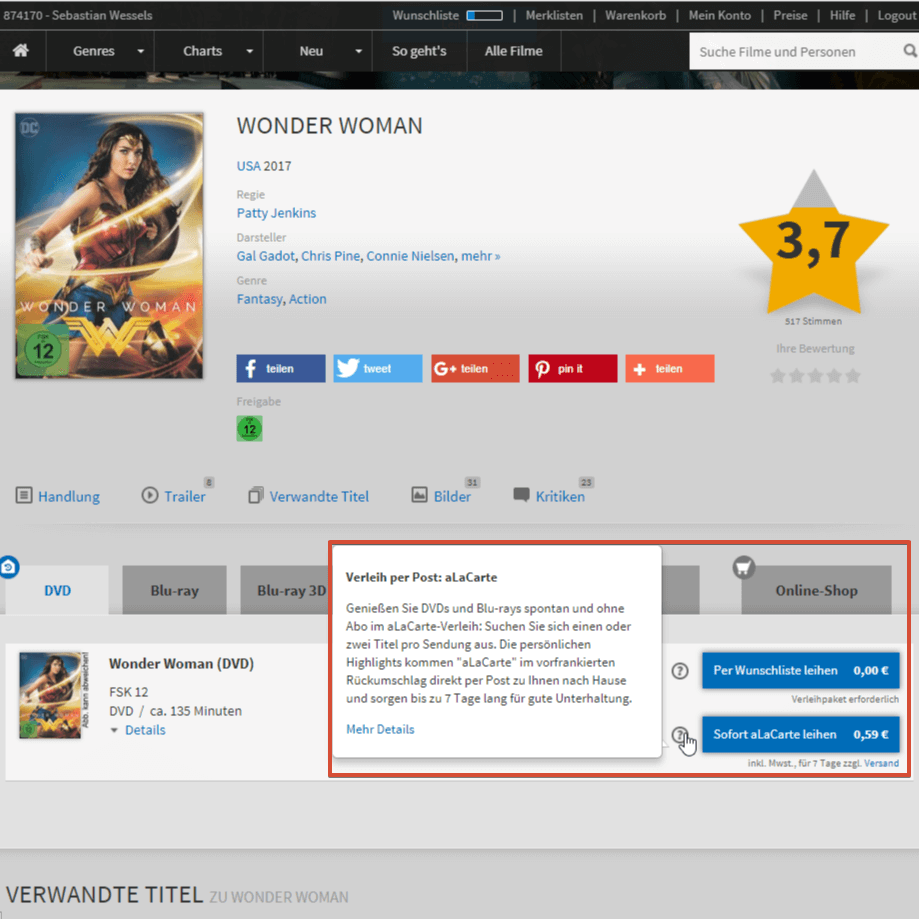
Task: Show more cast via mehr link
Action: pyautogui.click(x=481, y=256)
